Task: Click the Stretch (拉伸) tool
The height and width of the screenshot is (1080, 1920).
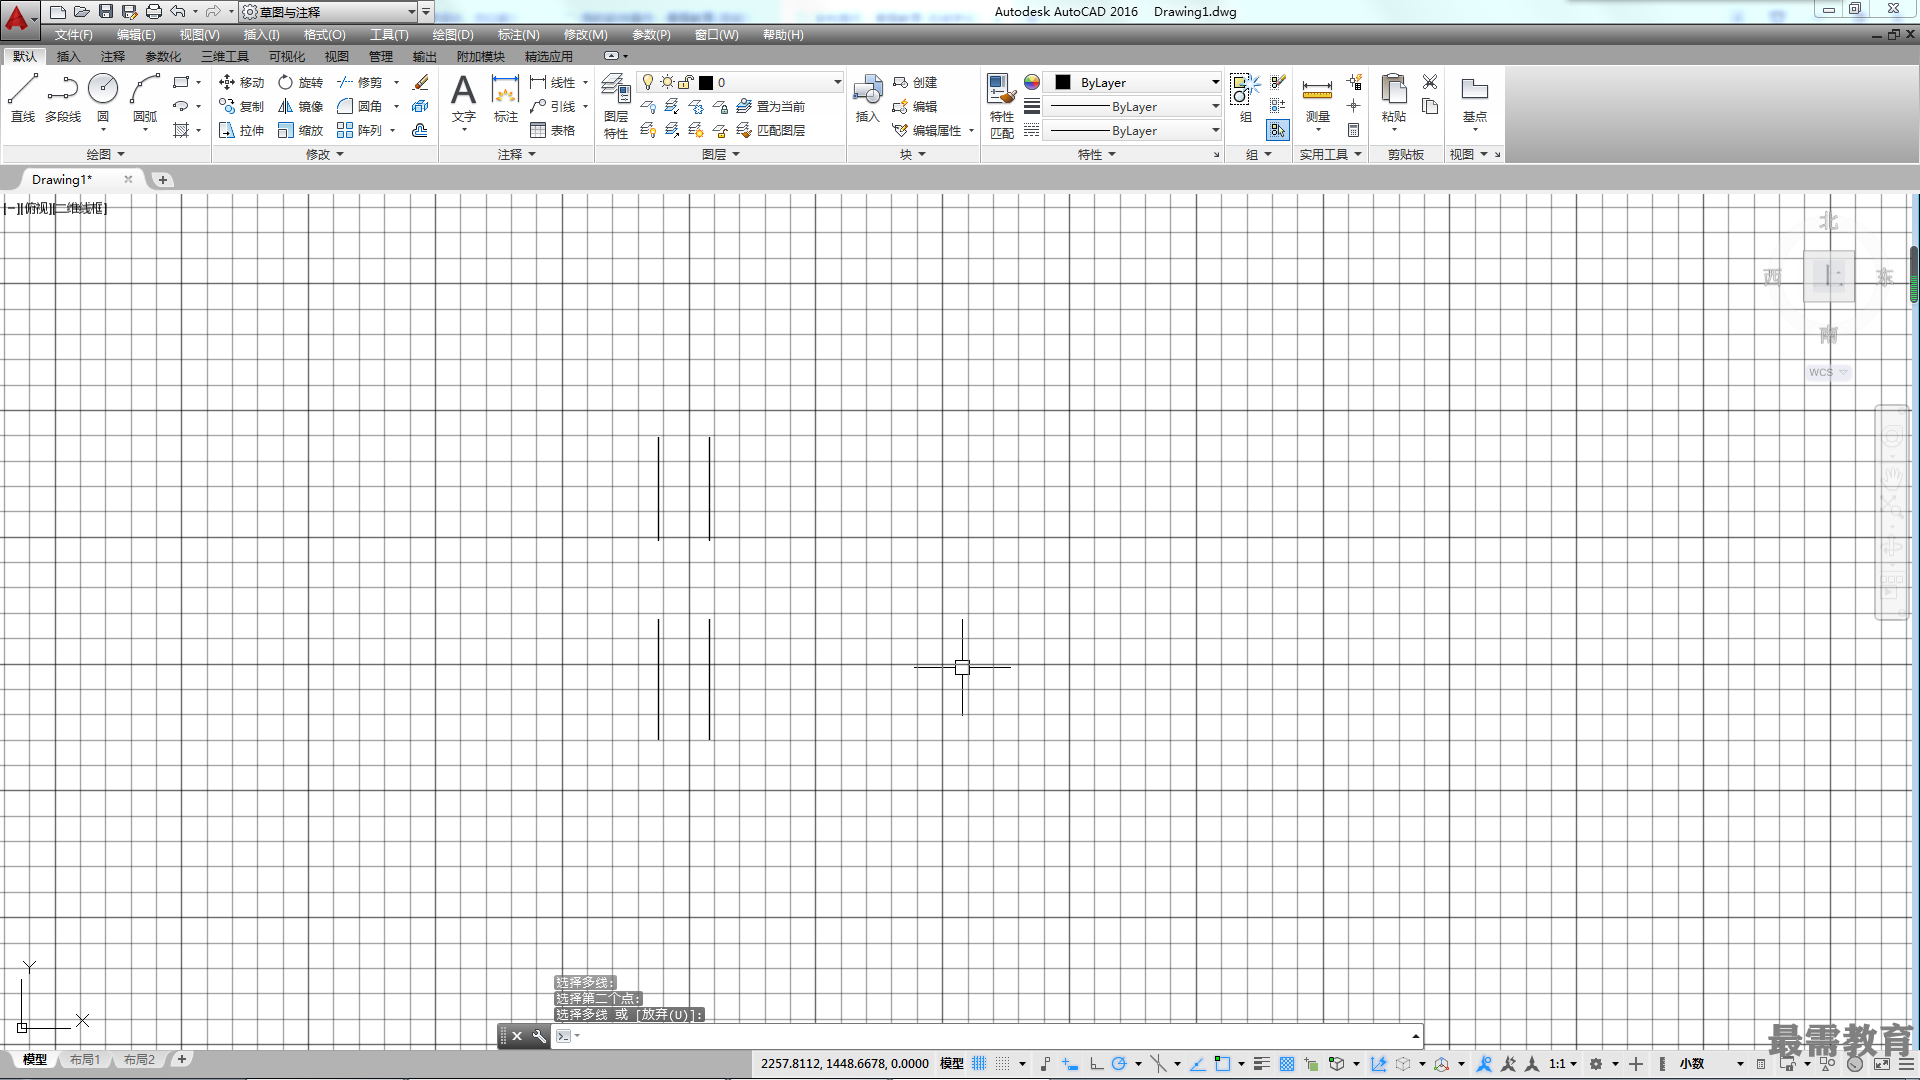Action: pyautogui.click(x=241, y=130)
